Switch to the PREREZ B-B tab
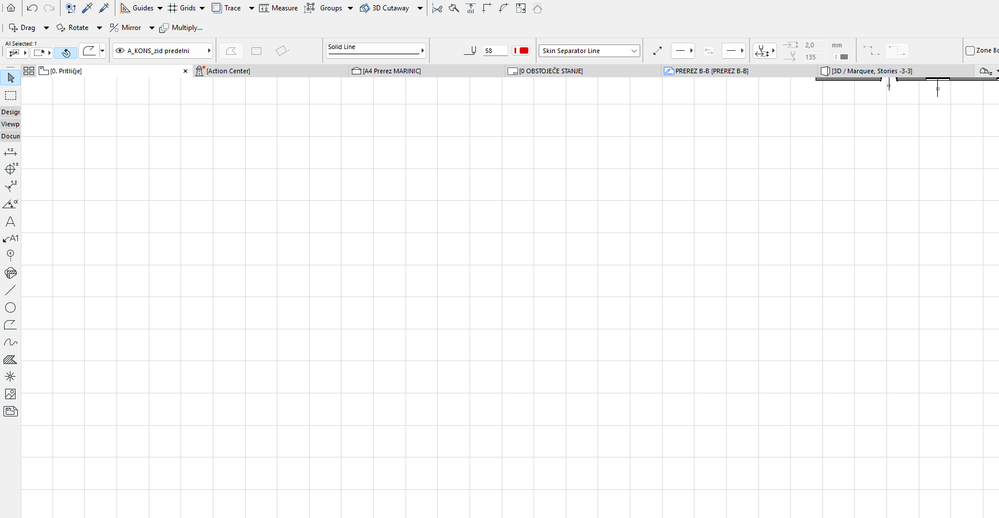 pyautogui.click(x=739, y=71)
